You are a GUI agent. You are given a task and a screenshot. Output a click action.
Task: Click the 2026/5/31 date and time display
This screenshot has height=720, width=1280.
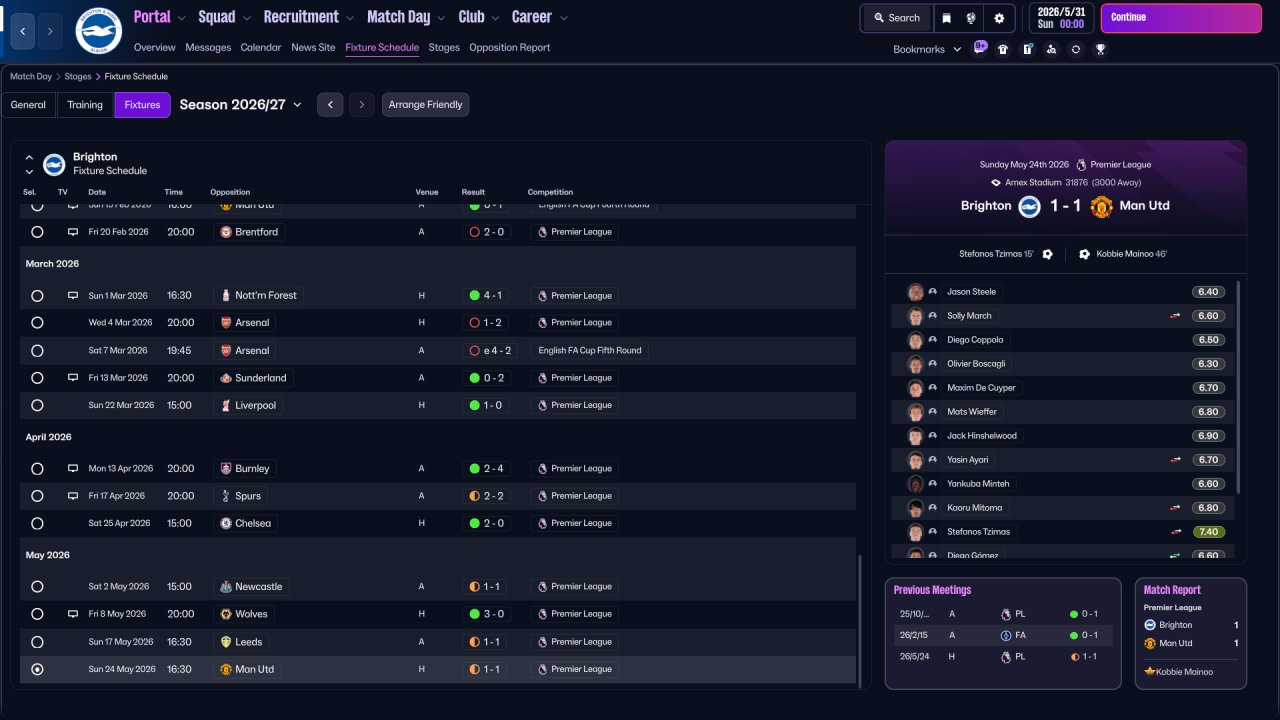1060,18
